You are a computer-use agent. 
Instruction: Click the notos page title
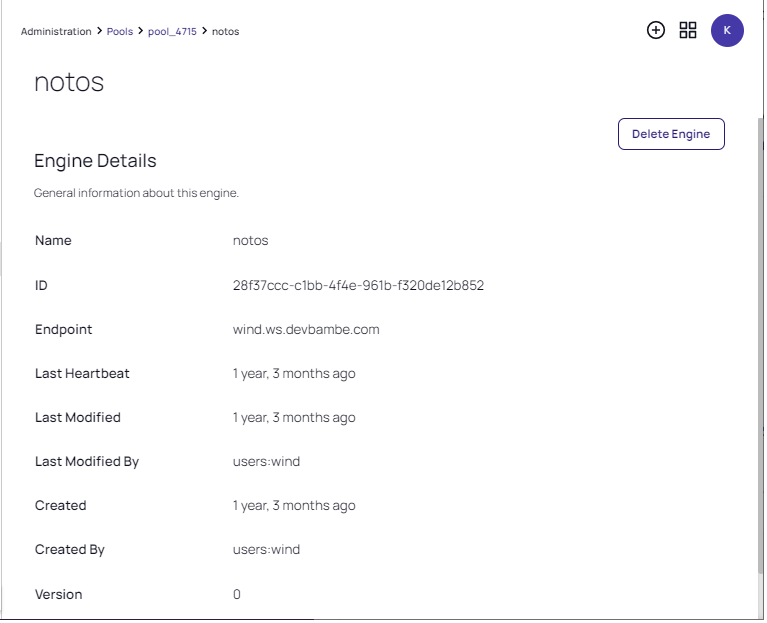pyautogui.click(x=69, y=82)
